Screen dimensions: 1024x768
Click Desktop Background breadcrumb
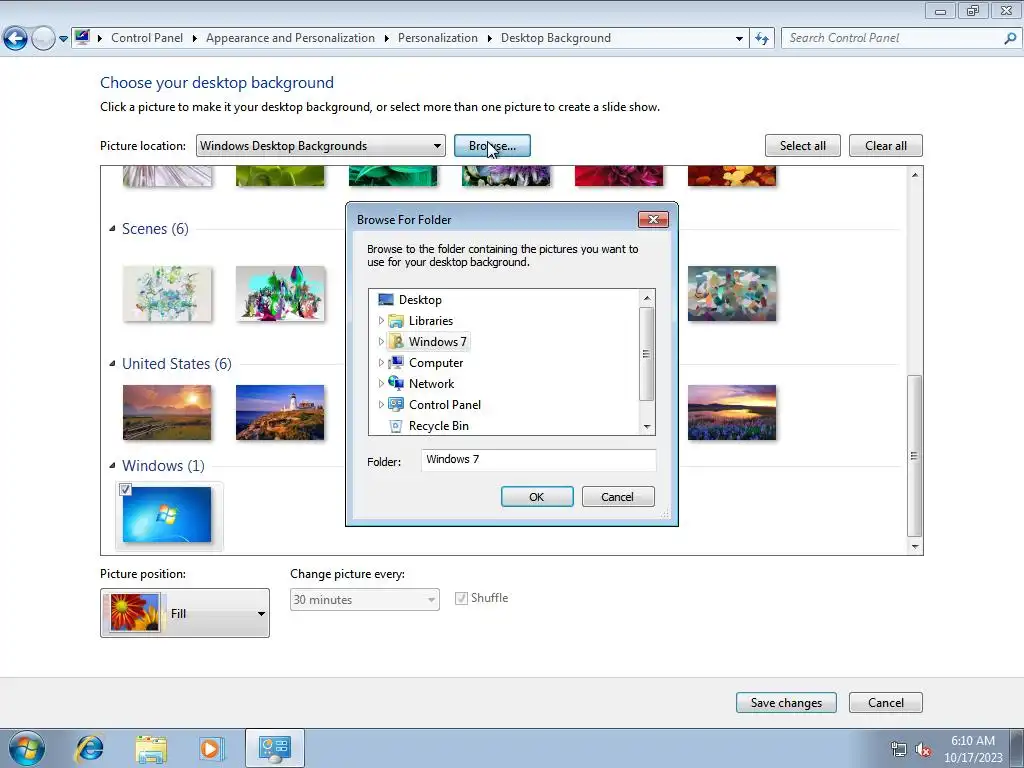556,38
